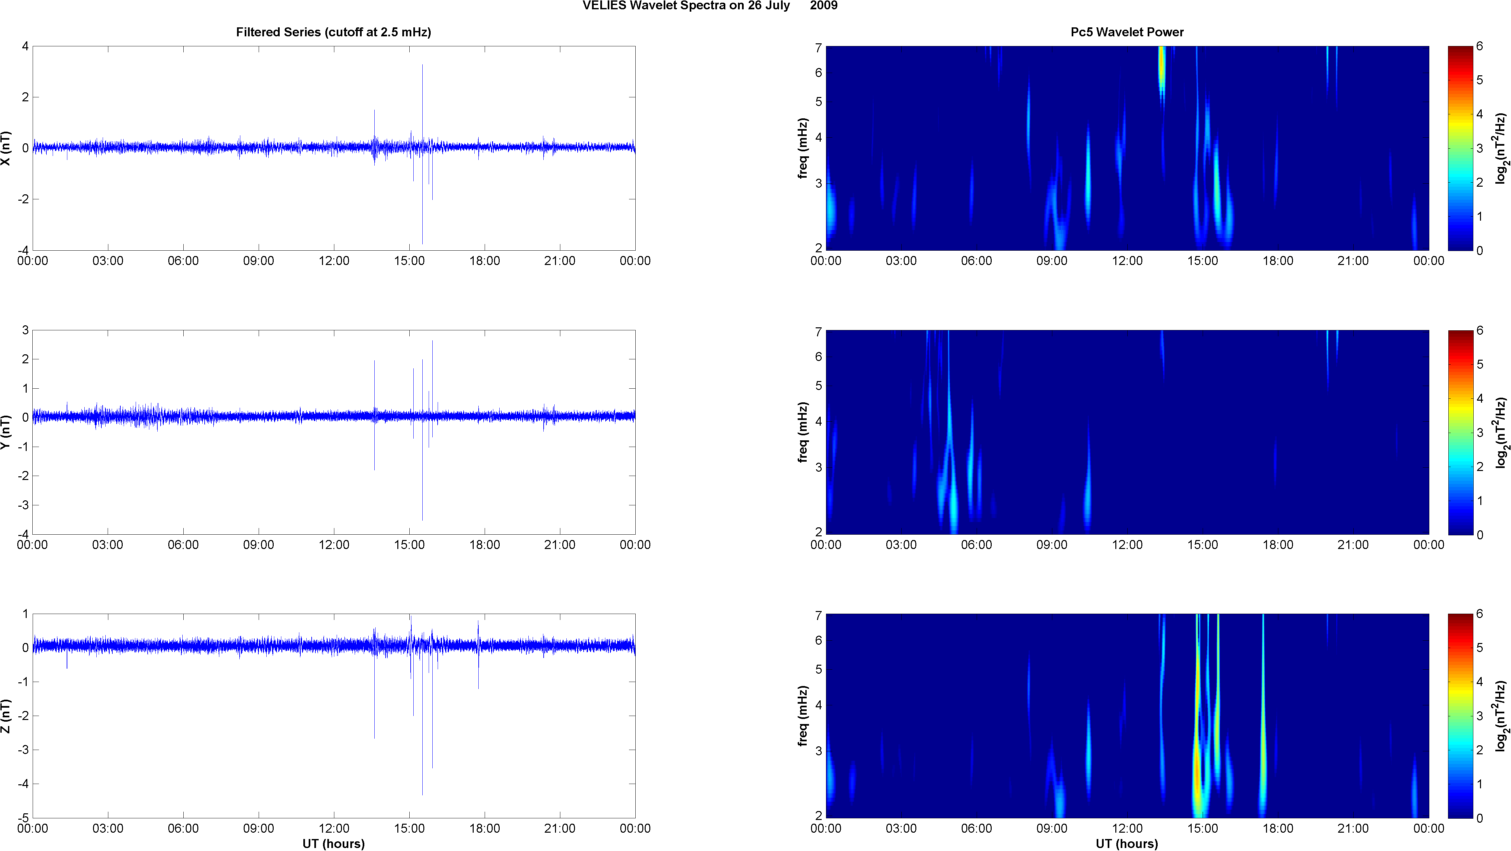Click 18:00 tick under the Y time series
Viewport: 1511px width, 851px height.
(x=485, y=545)
